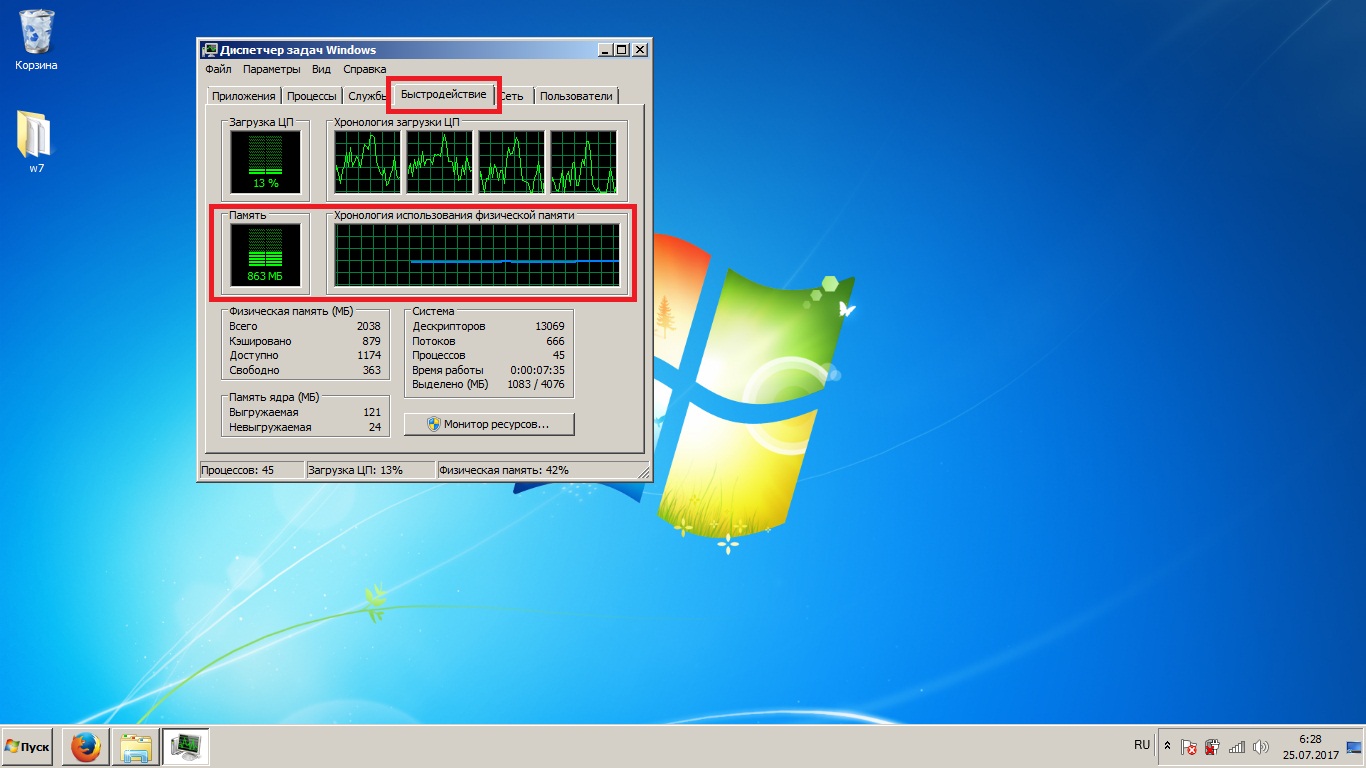Image resolution: width=1366 pixels, height=768 pixels.
Task: Open Firefox from the taskbar
Action: point(86,747)
